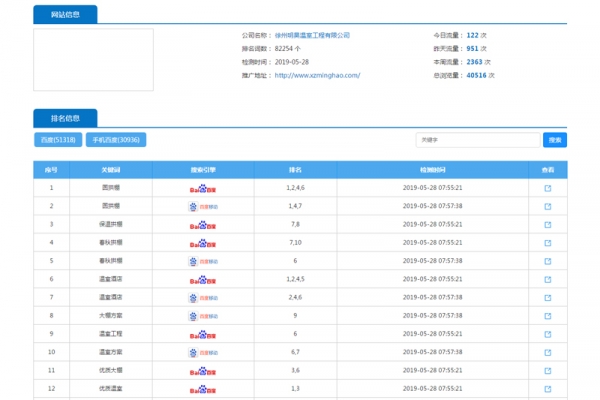Click ranking cell 1,2,4,5
Viewport: 600px width, 400px height.
point(295,279)
